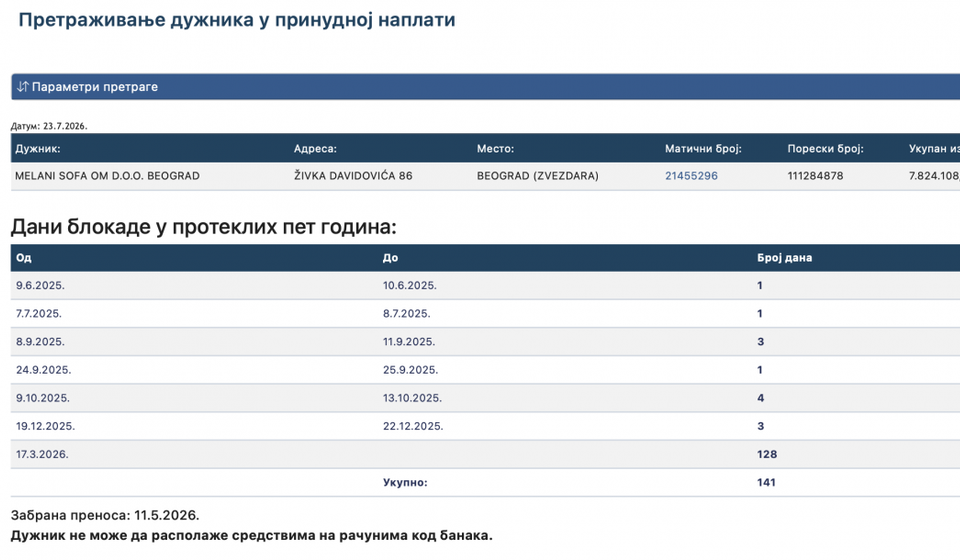
Task: Click the sort arrows icon beside Параметри претраге
Action: tap(23, 87)
